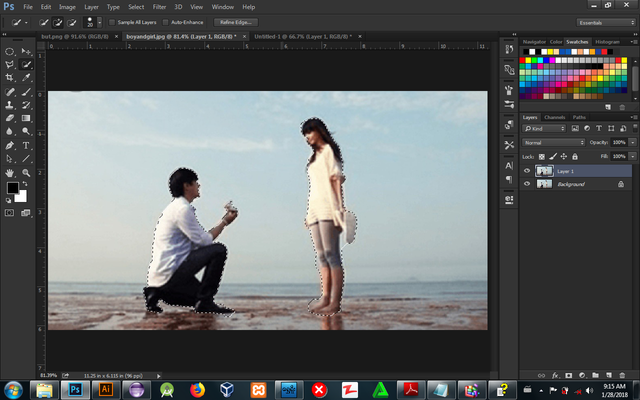Hide Layer 1 using its eye icon
The image size is (640, 400).
[x=527, y=171]
